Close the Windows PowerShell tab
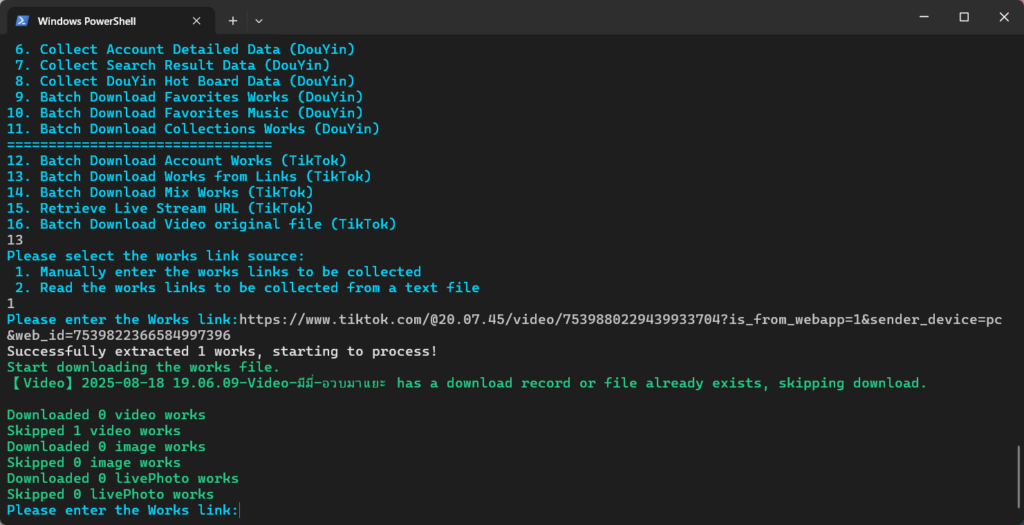This screenshot has width=1024, height=525. point(196,20)
